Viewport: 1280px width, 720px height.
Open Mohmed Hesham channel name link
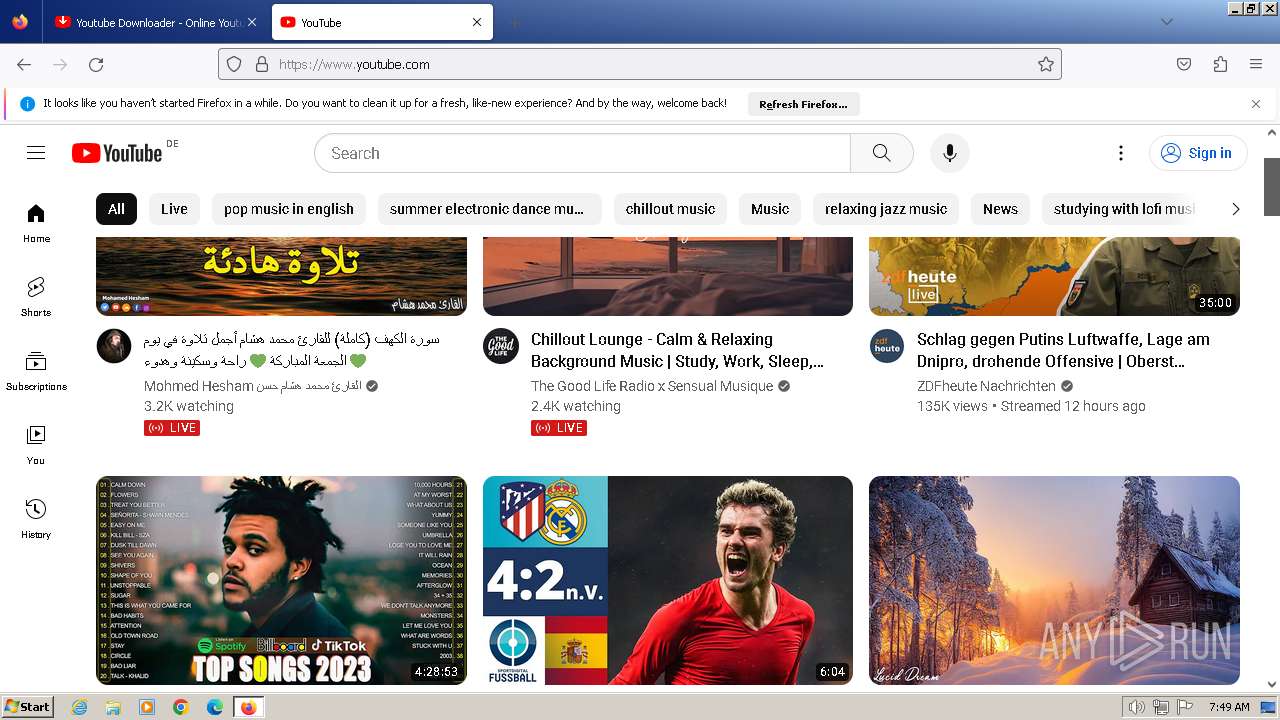(x=253, y=386)
